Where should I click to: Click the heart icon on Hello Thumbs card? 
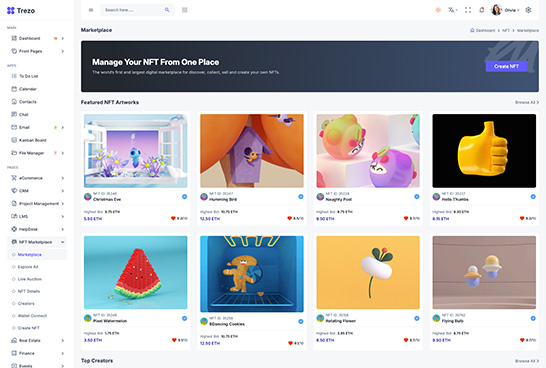coord(522,218)
